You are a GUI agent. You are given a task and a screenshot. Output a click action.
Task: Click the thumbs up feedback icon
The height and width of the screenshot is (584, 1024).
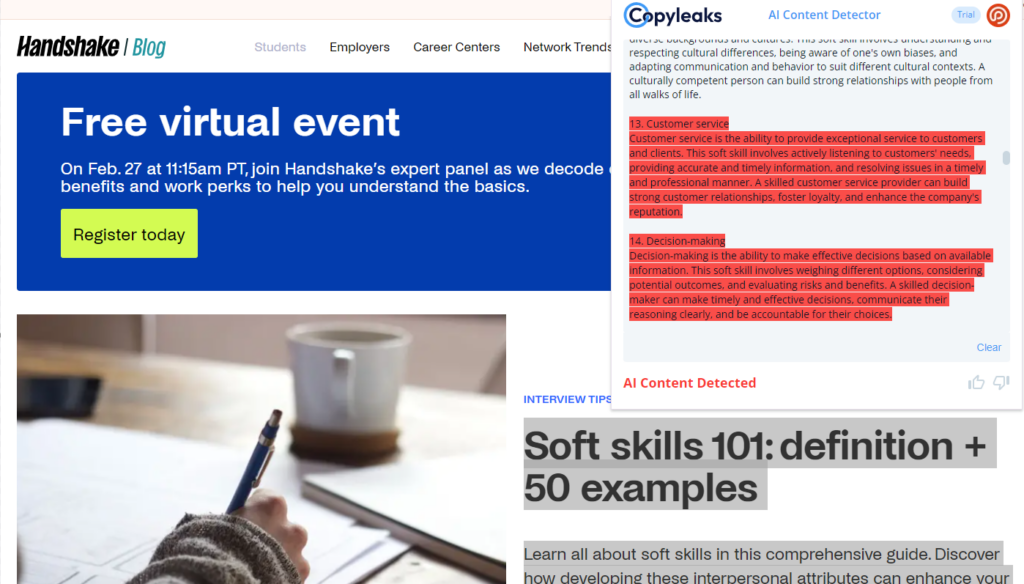976,382
